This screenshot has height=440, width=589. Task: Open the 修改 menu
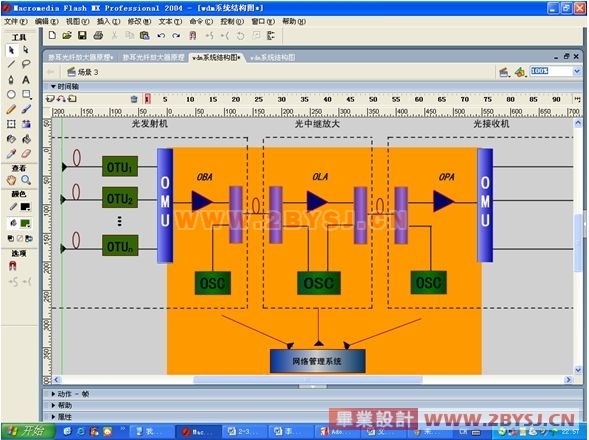coord(139,21)
